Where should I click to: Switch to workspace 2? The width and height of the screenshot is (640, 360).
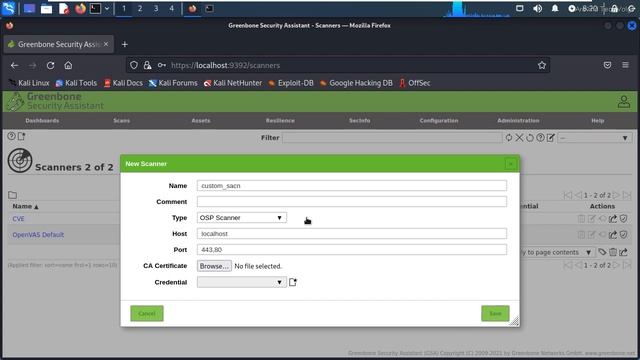[140, 8]
